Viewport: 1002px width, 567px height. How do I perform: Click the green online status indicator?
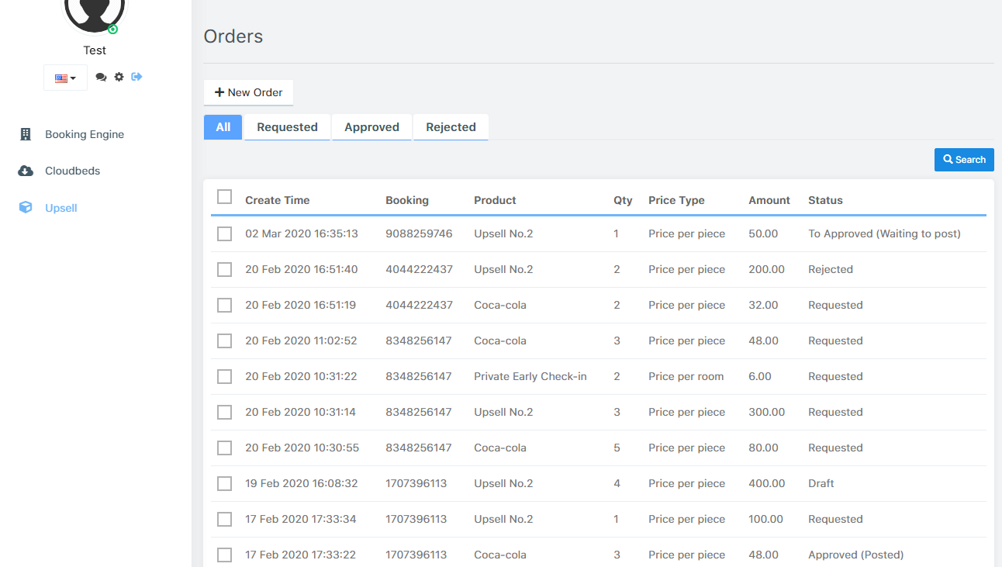click(113, 29)
